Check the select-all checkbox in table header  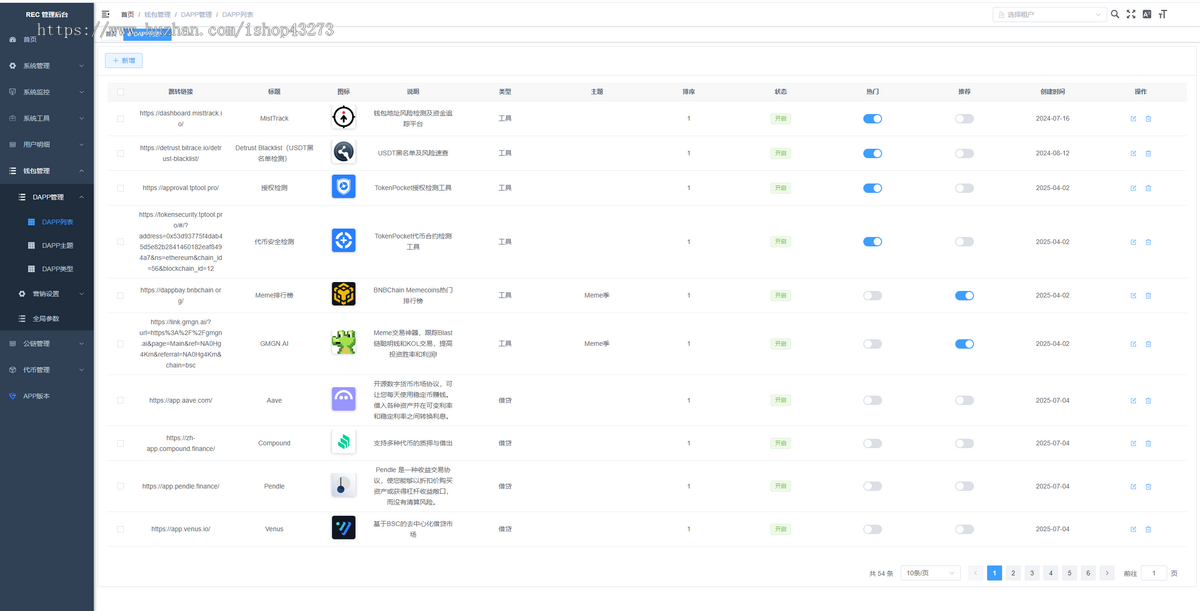pos(121,91)
